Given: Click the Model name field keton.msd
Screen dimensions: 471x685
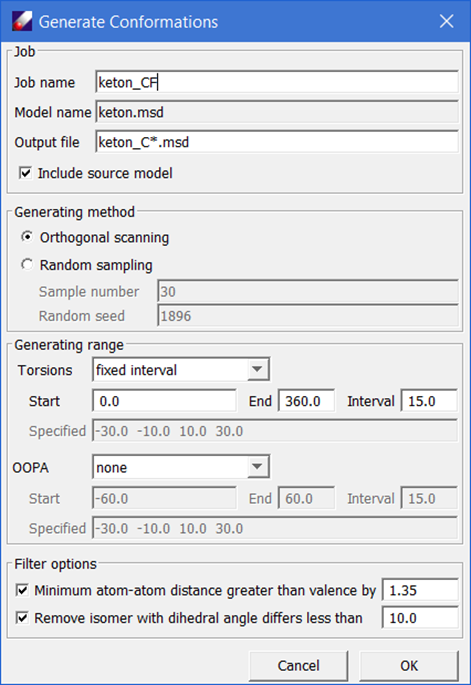Looking at the screenshot, I should pyautogui.click(x=277, y=112).
